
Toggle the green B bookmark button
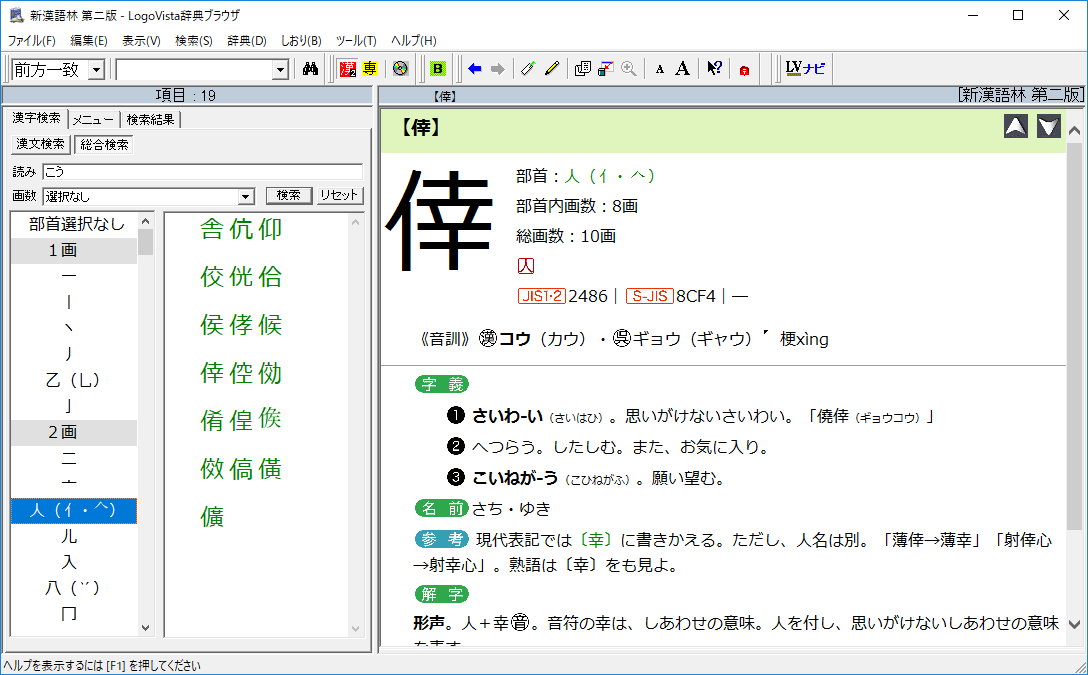pos(437,69)
